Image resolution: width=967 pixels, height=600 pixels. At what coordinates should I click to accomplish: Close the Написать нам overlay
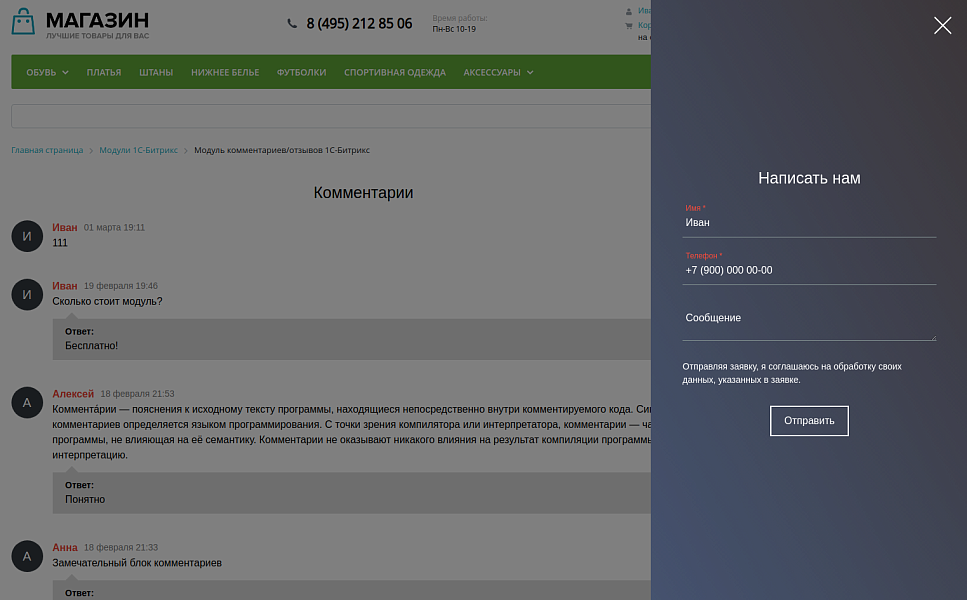coord(941,25)
